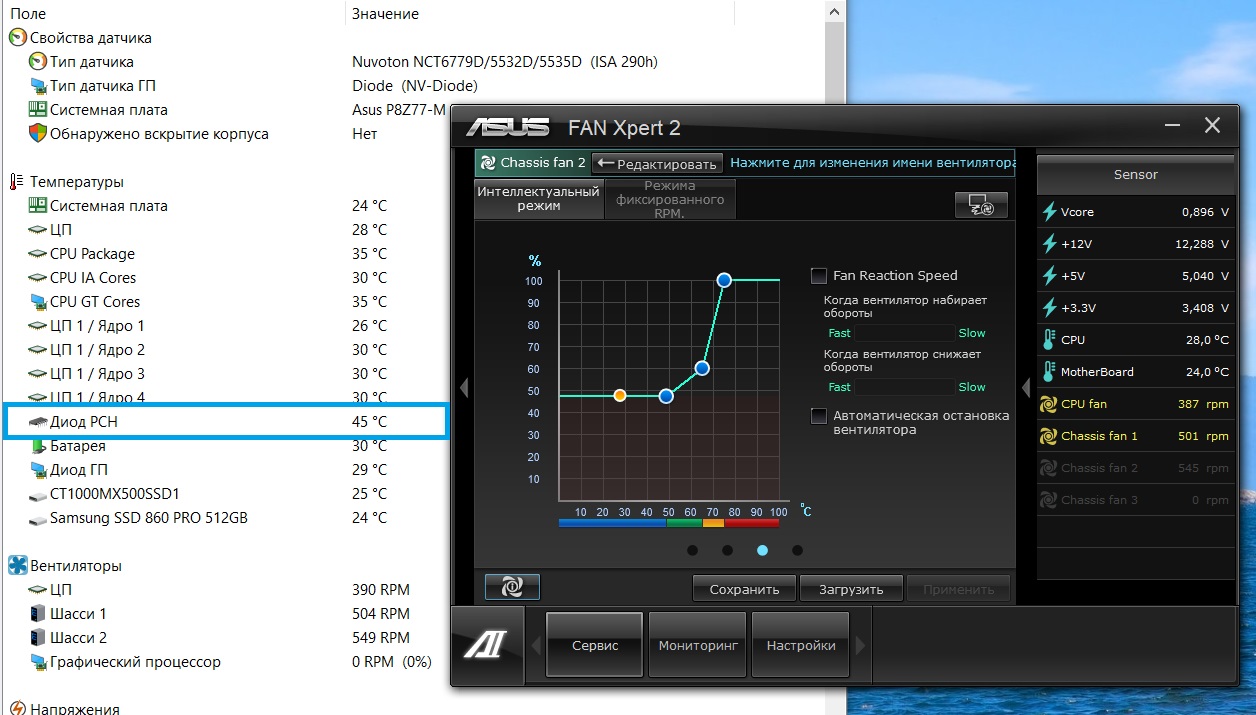1256x715 pixels.
Task: Click the CPU thermometer sensor icon
Action: click(x=1049, y=340)
